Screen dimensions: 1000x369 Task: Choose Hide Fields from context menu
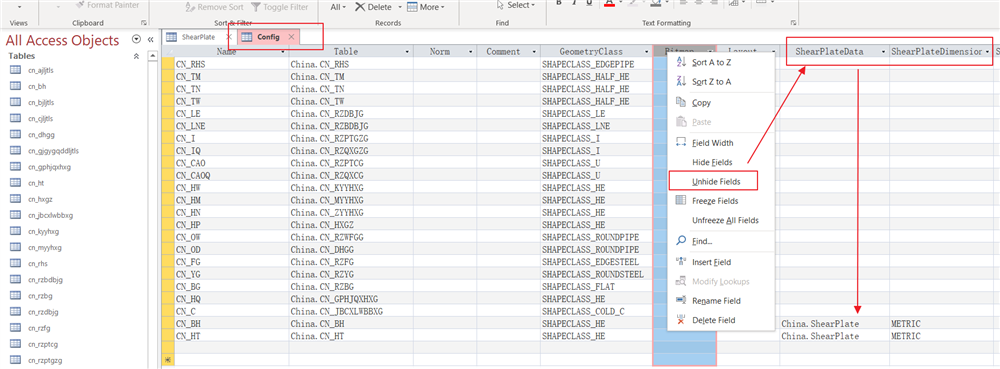point(721,163)
